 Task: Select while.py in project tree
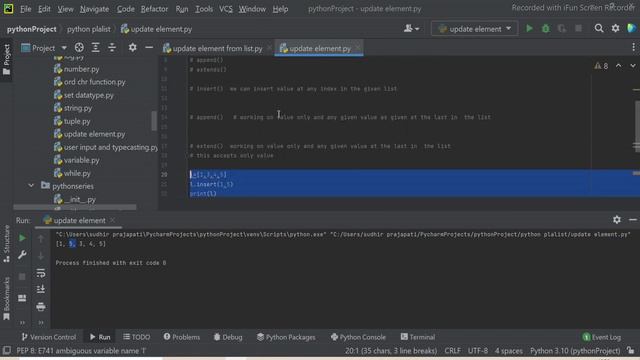click(x=72, y=173)
